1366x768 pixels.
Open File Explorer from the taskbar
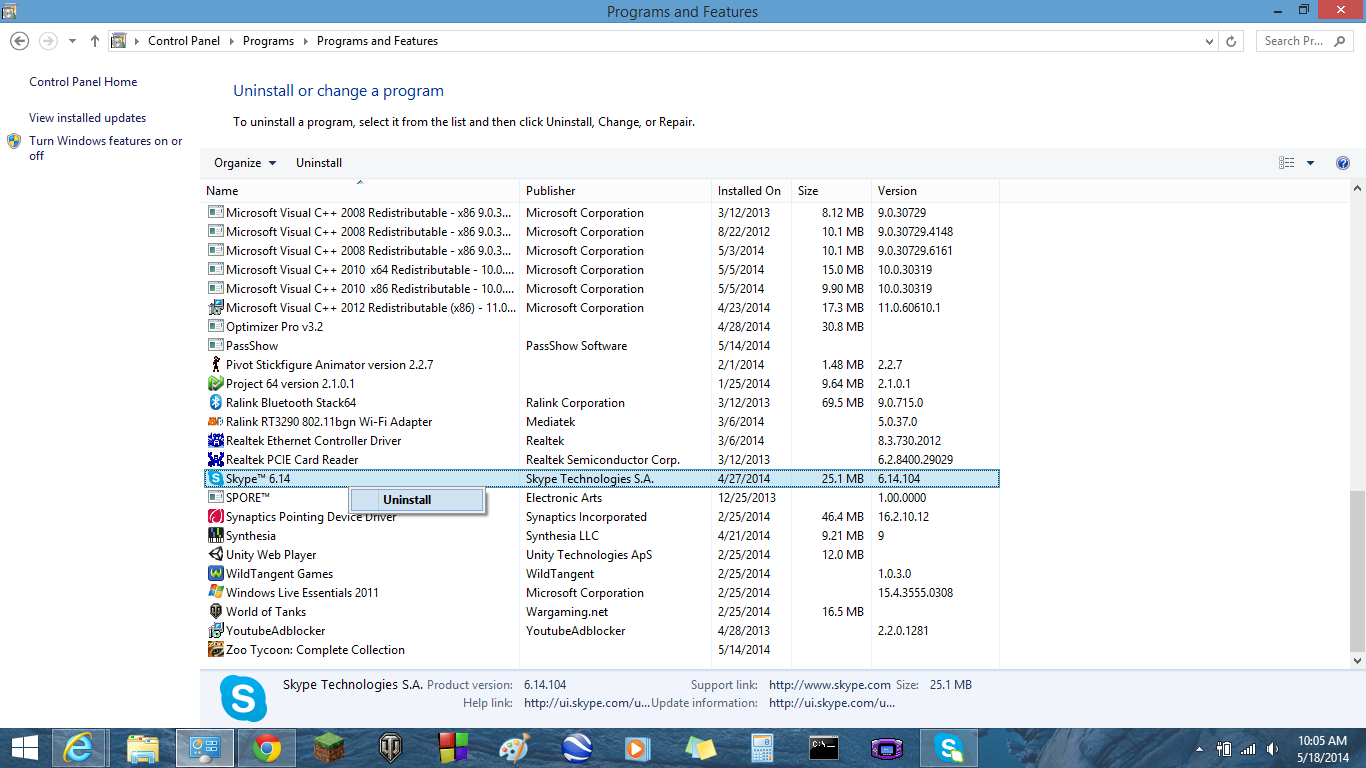point(144,748)
